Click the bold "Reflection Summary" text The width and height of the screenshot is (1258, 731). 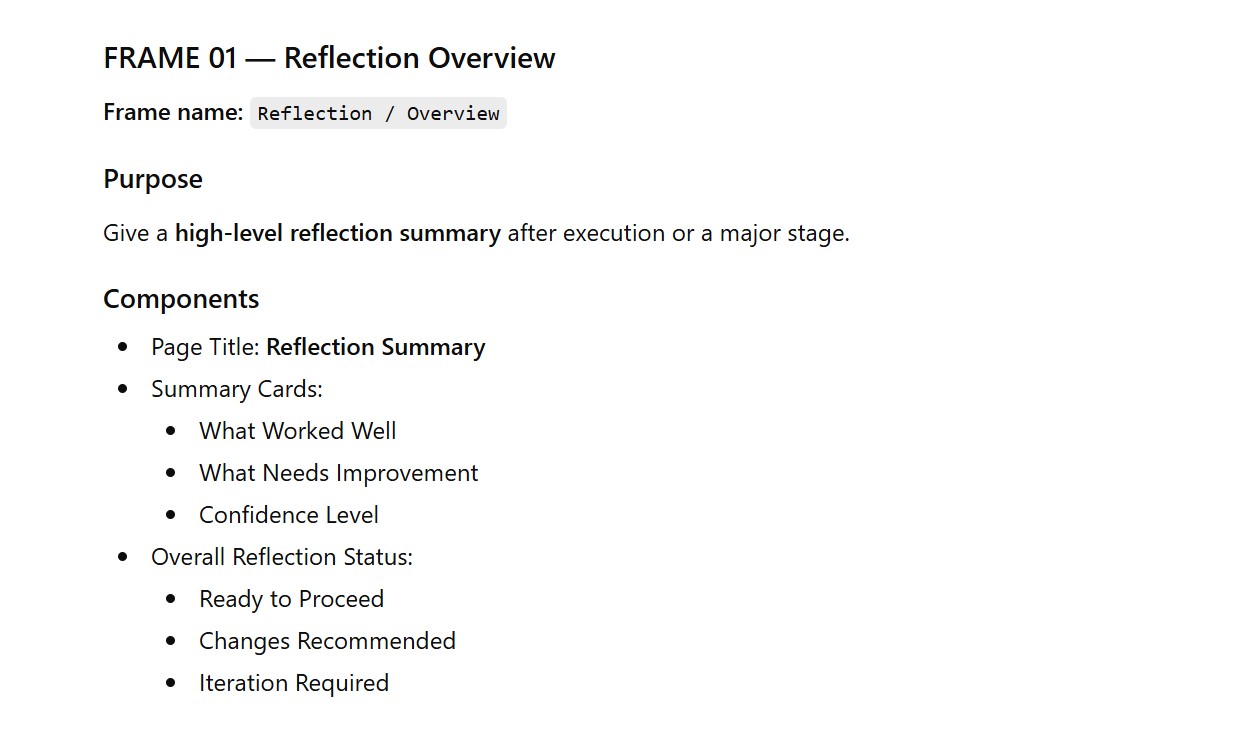coord(375,347)
